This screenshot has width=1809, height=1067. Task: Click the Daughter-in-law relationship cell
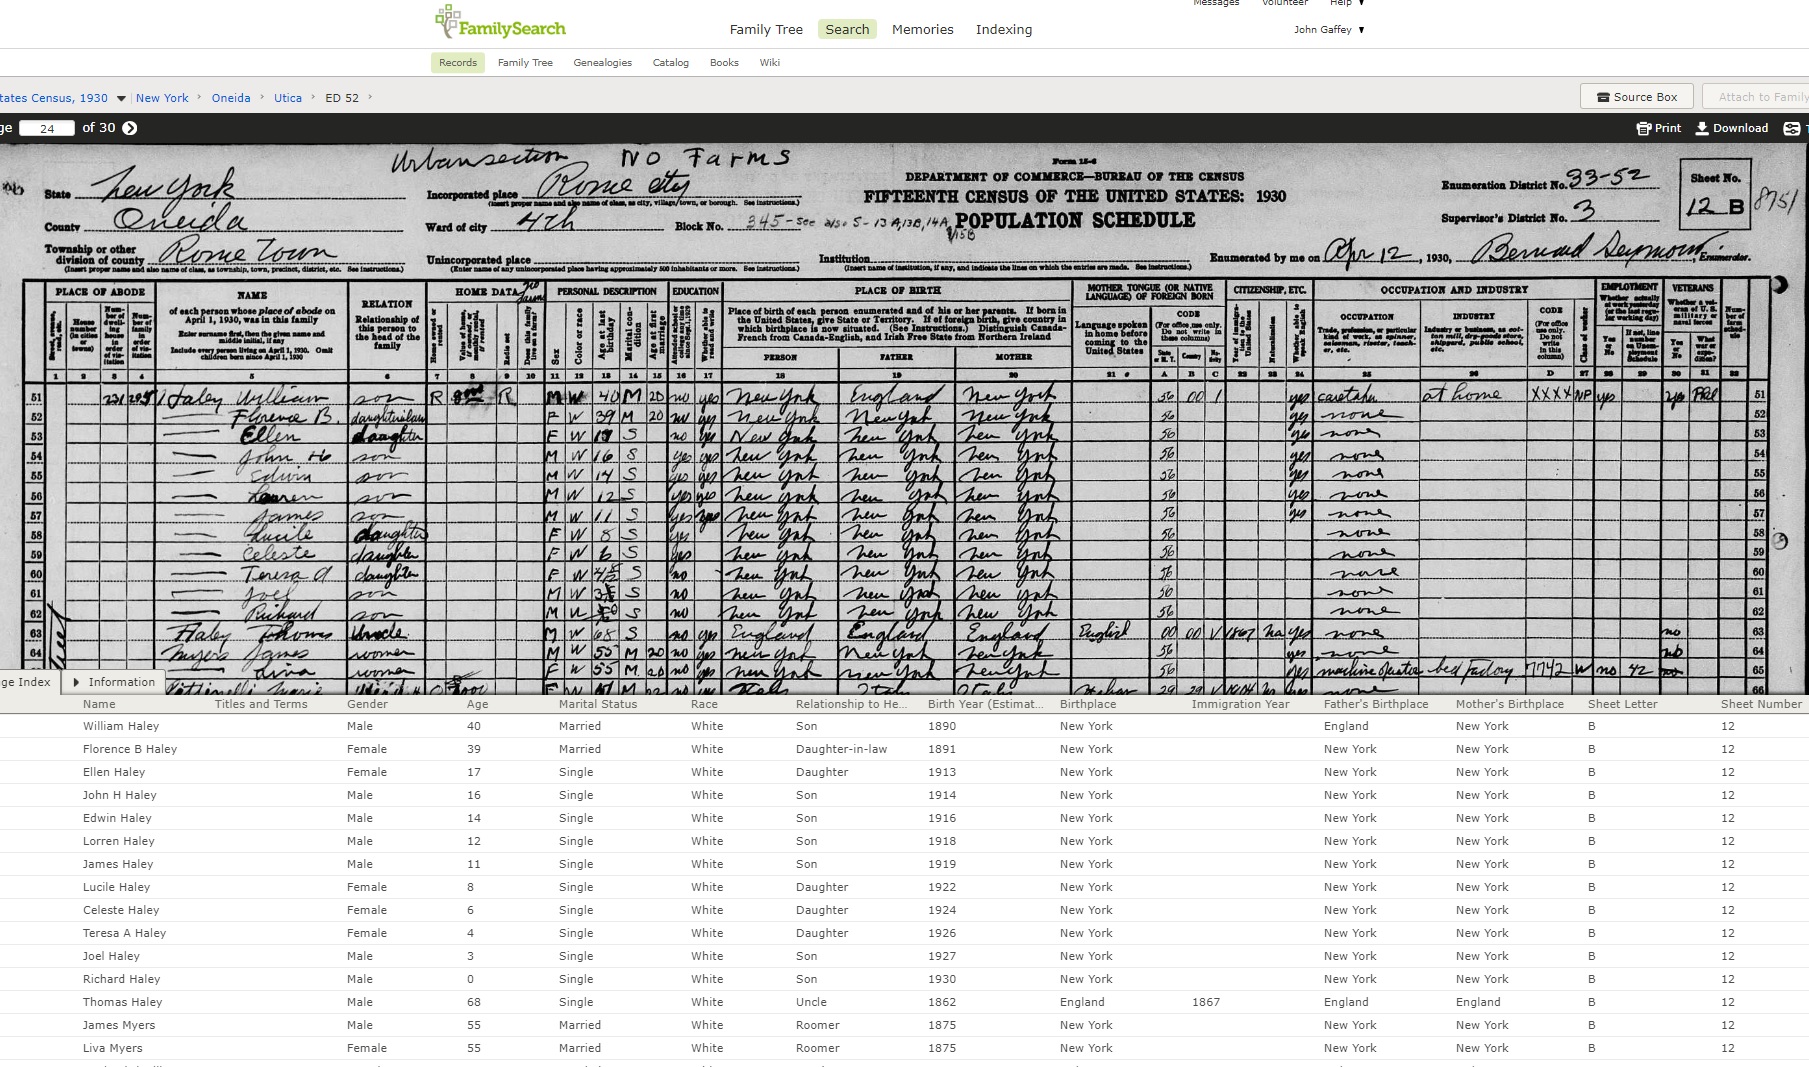841,749
